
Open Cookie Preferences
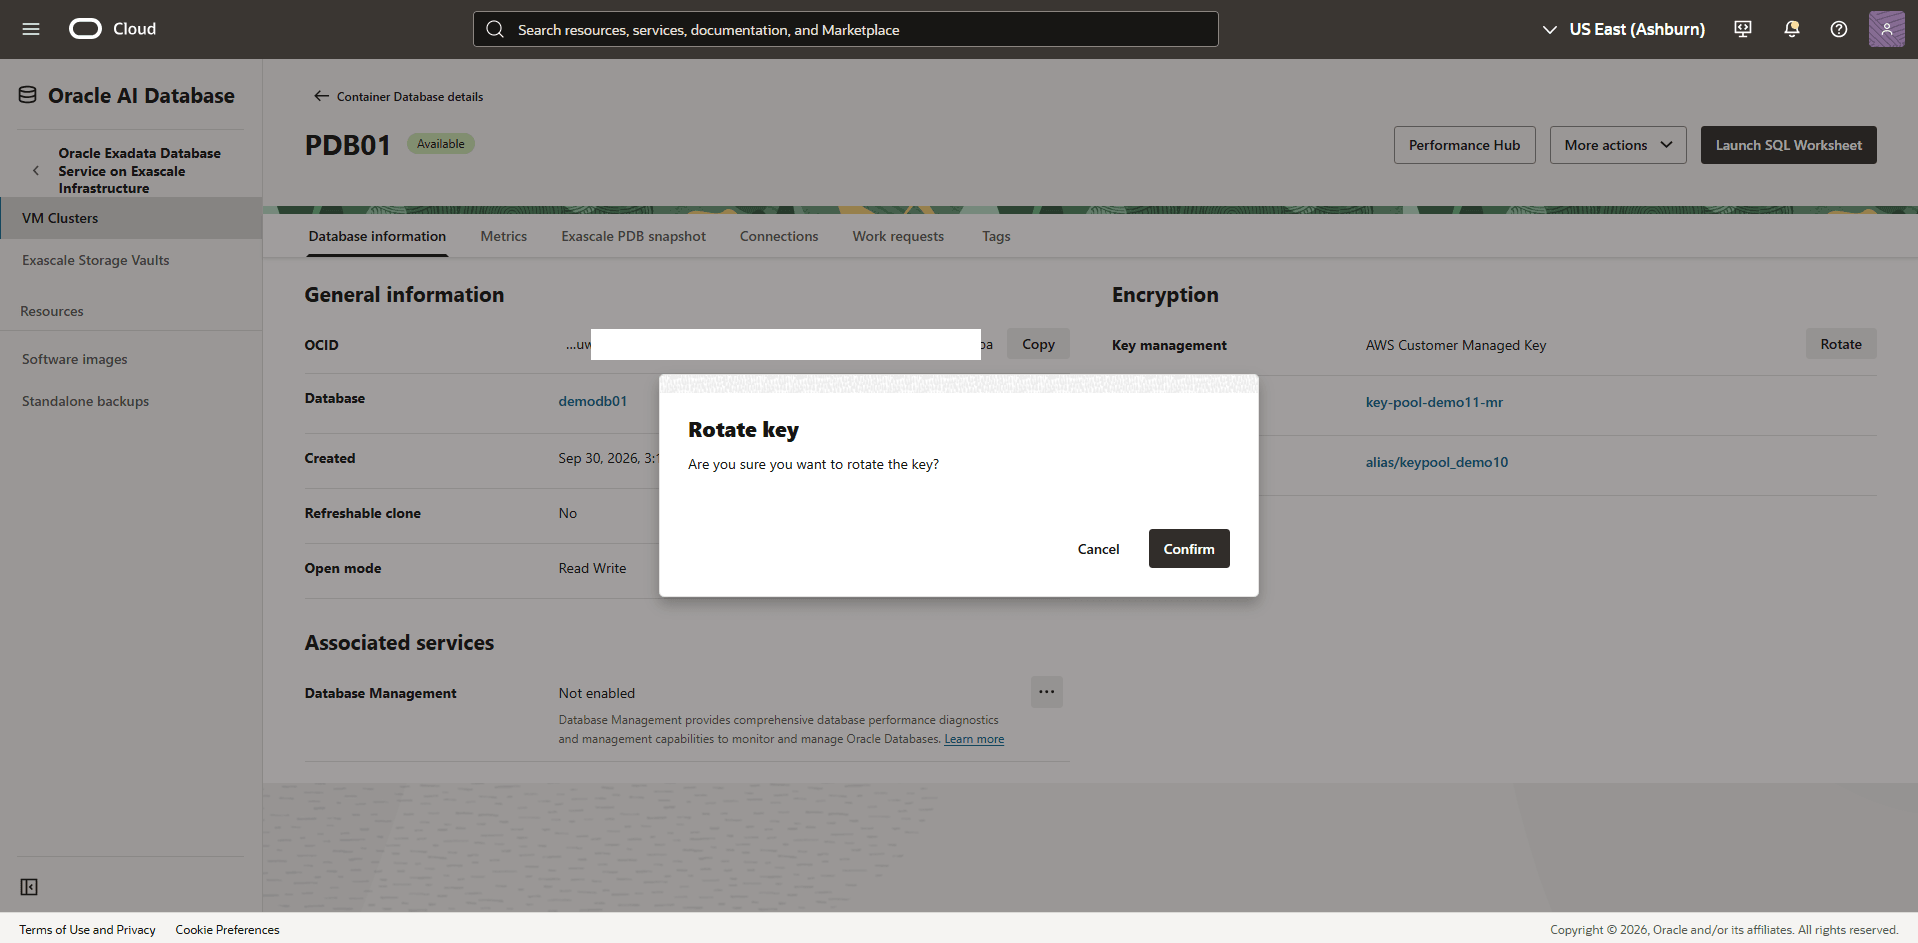click(227, 930)
